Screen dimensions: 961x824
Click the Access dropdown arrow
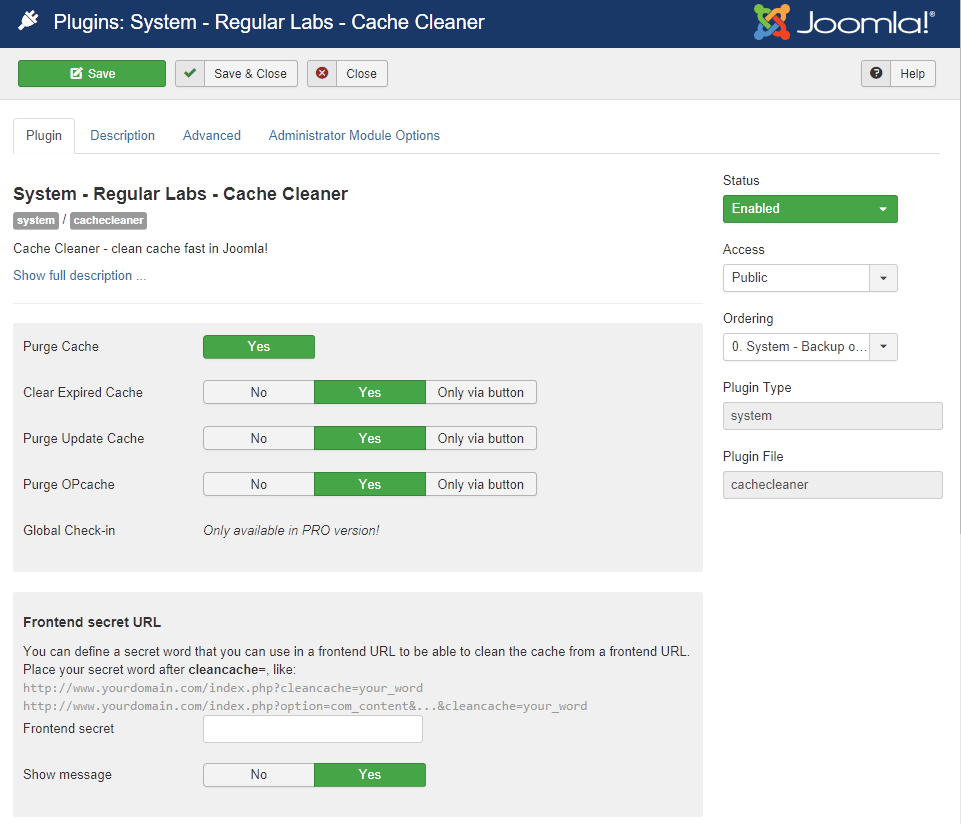[x=883, y=278]
